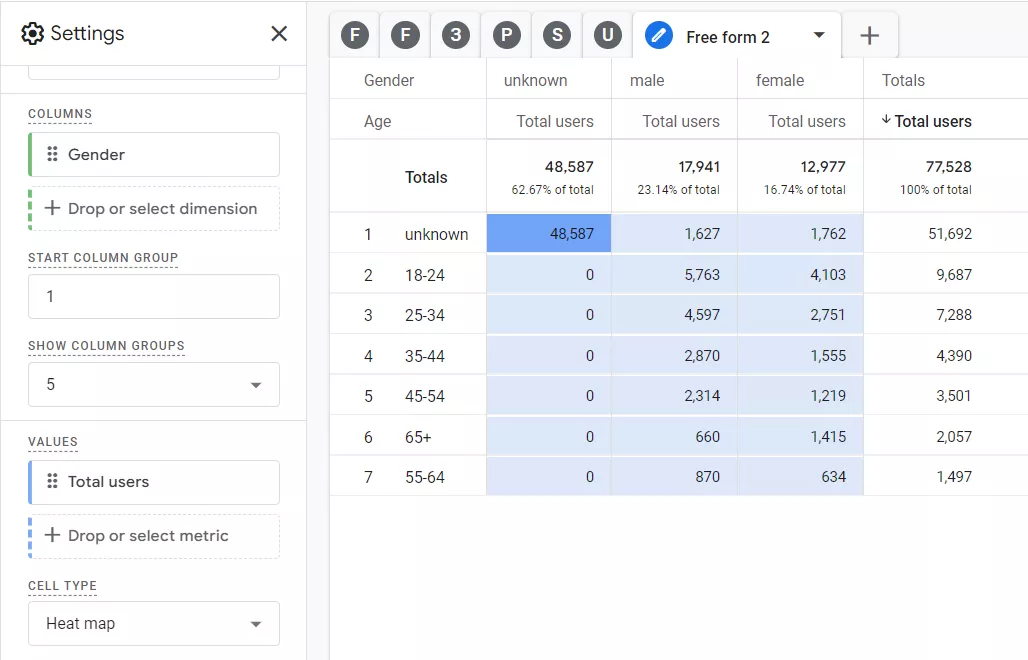Click the male 4,597 cell for 25-34
This screenshot has width=1028, height=660.
click(674, 315)
